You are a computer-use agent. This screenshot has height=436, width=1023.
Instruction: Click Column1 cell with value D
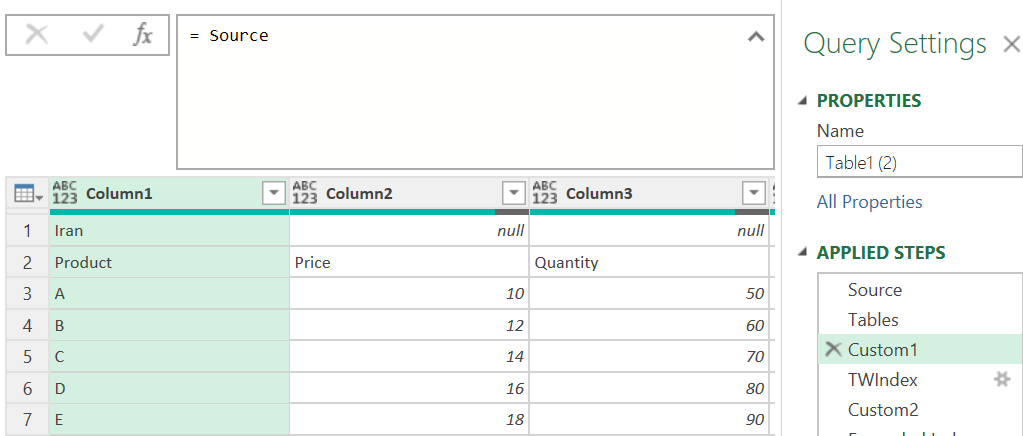tap(170, 388)
